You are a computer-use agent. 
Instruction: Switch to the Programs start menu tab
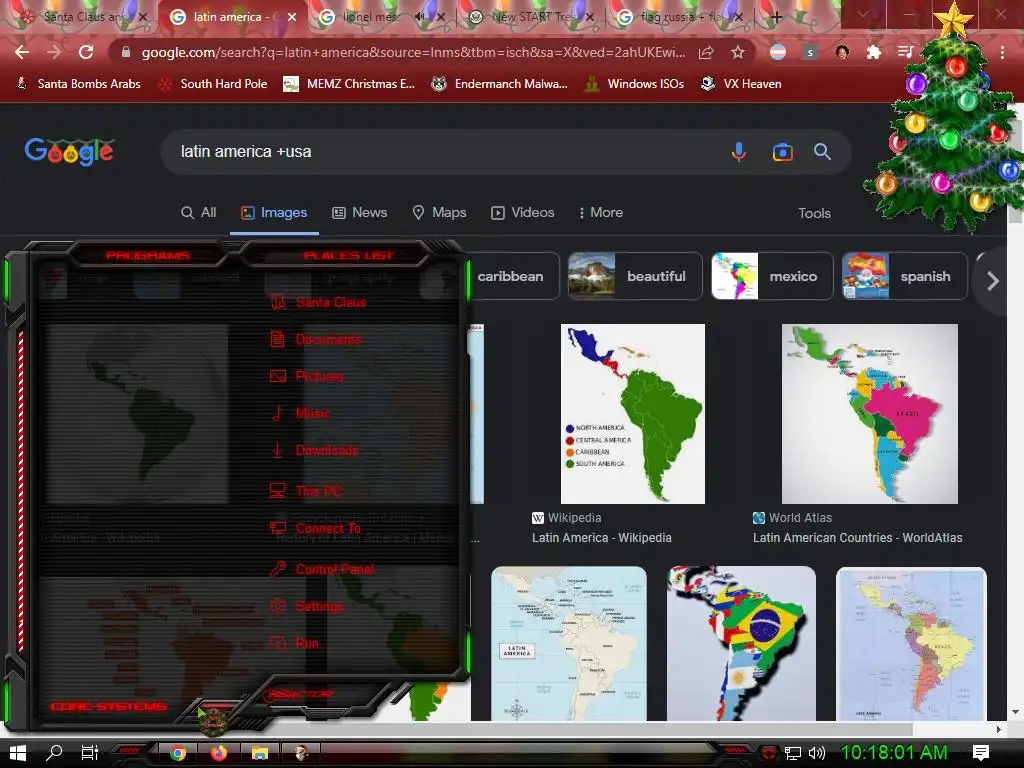[148, 255]
